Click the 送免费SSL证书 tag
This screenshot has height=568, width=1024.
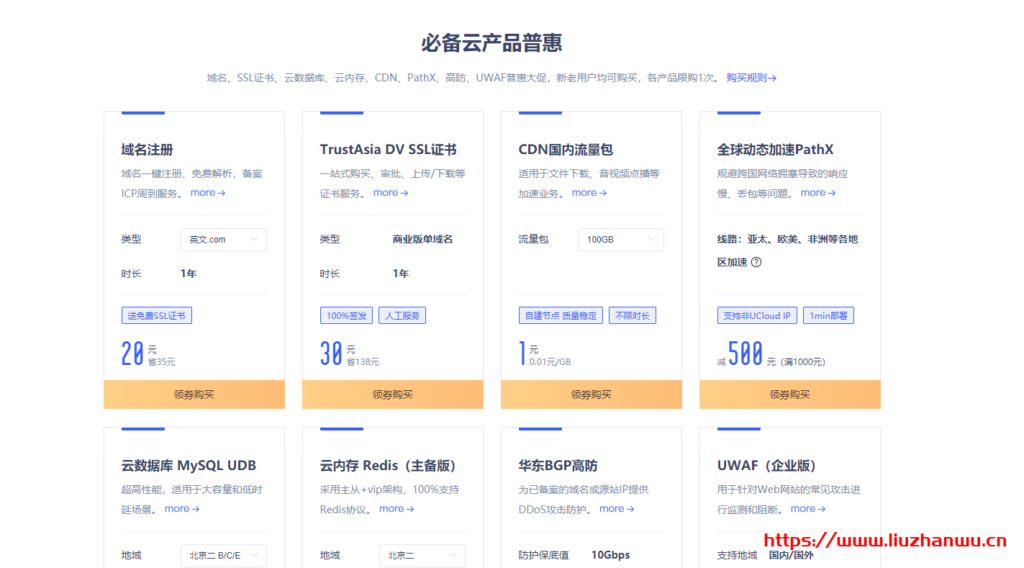[x=157, y=315]
